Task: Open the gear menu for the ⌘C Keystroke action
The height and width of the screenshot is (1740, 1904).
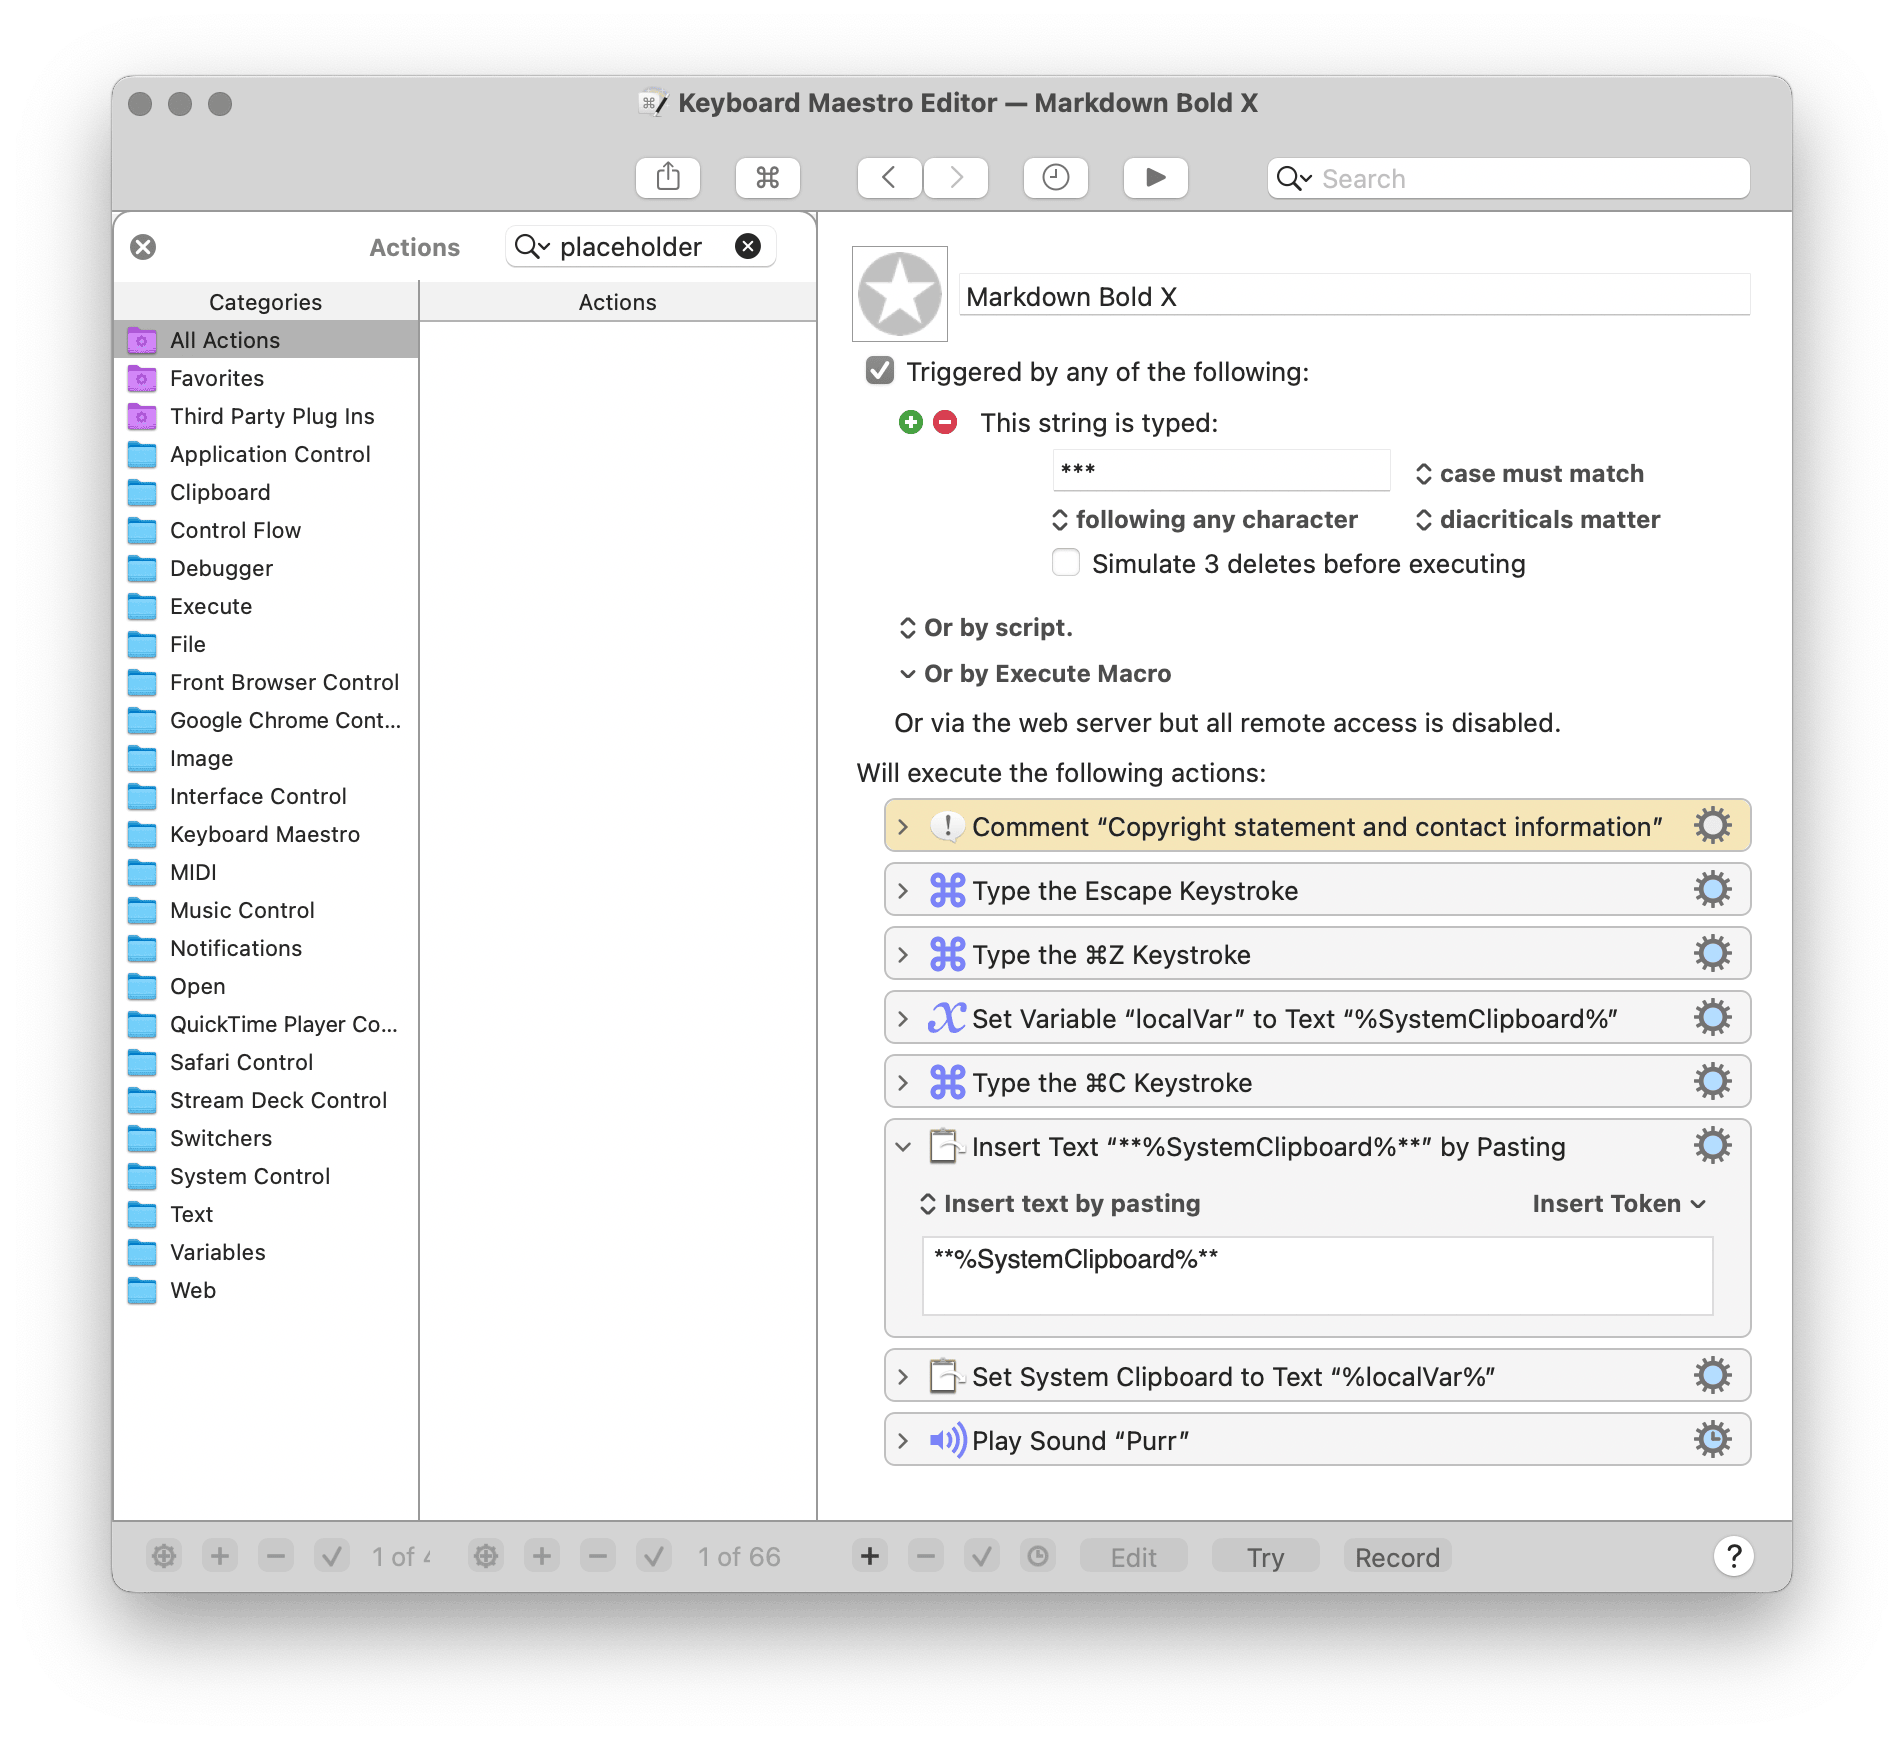Action: coord(1712,1082)
